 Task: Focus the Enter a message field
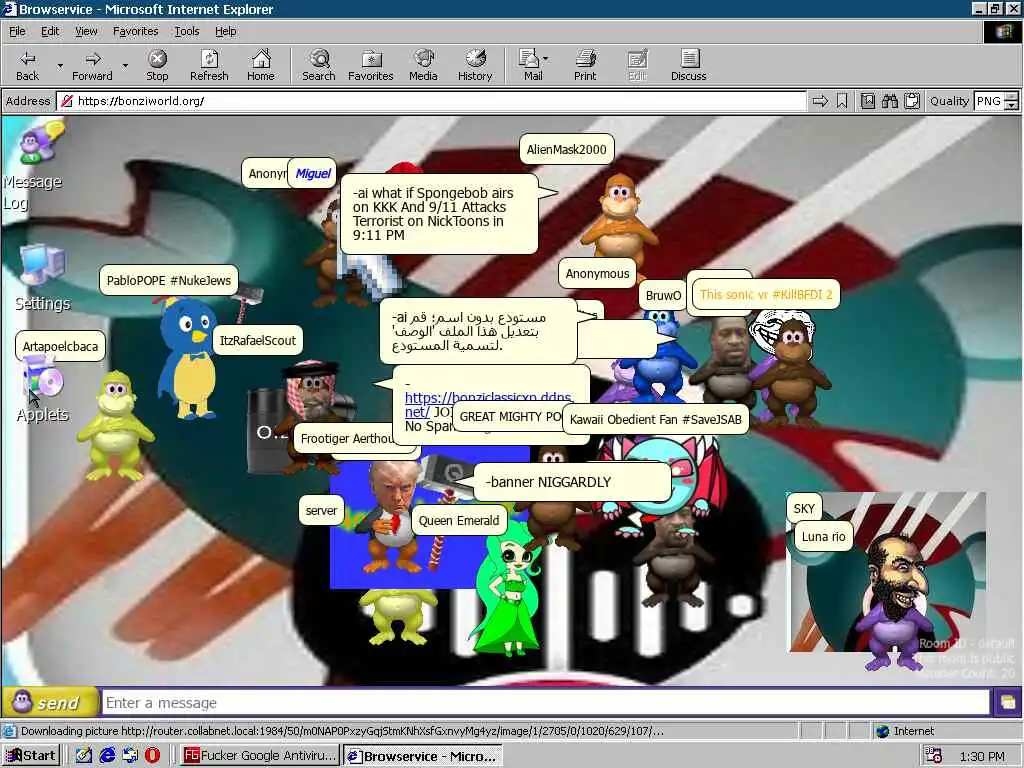point(546,703)
